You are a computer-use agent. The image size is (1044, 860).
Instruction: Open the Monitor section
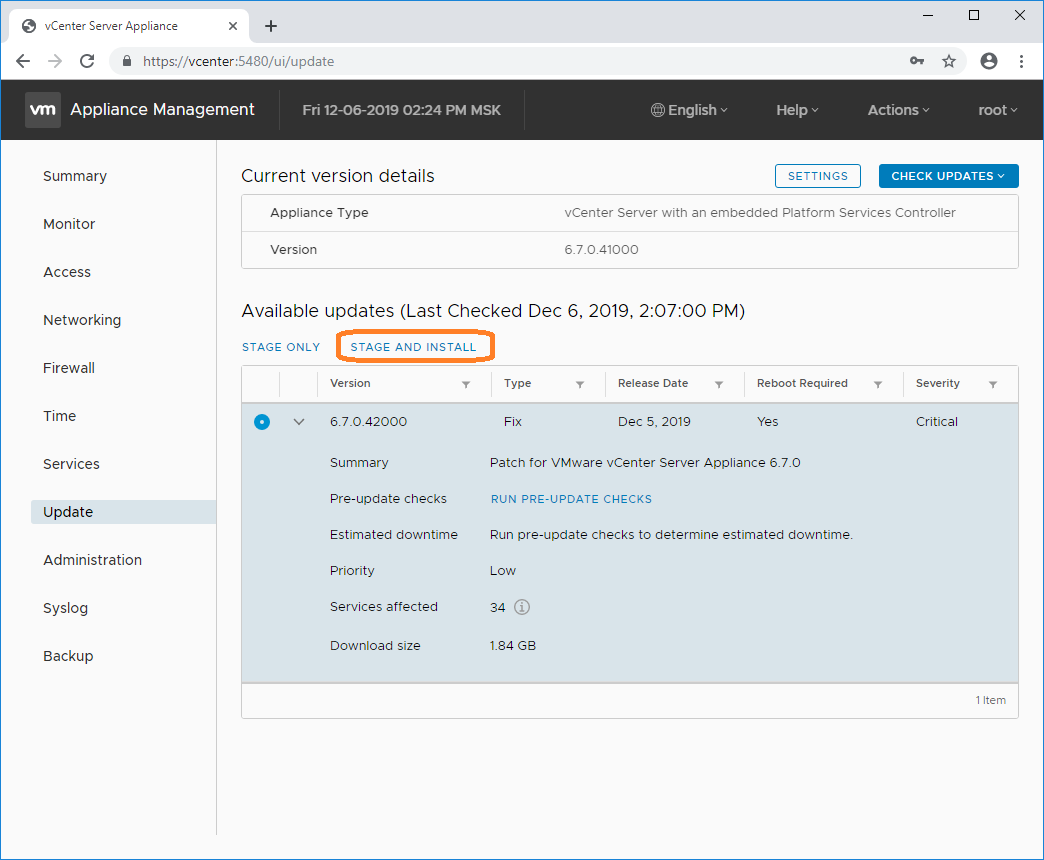[x=69, y=224]
